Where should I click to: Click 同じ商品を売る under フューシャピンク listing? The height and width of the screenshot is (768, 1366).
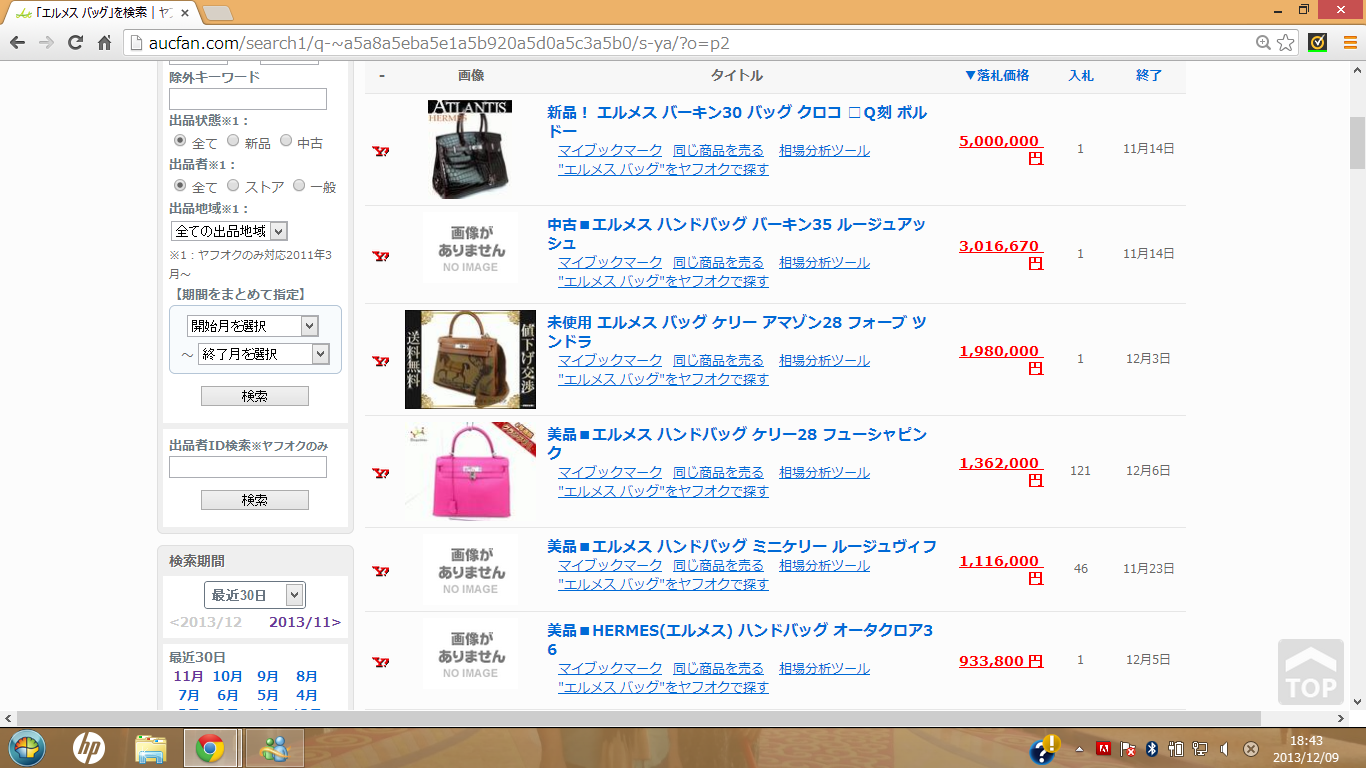[718, 472]
